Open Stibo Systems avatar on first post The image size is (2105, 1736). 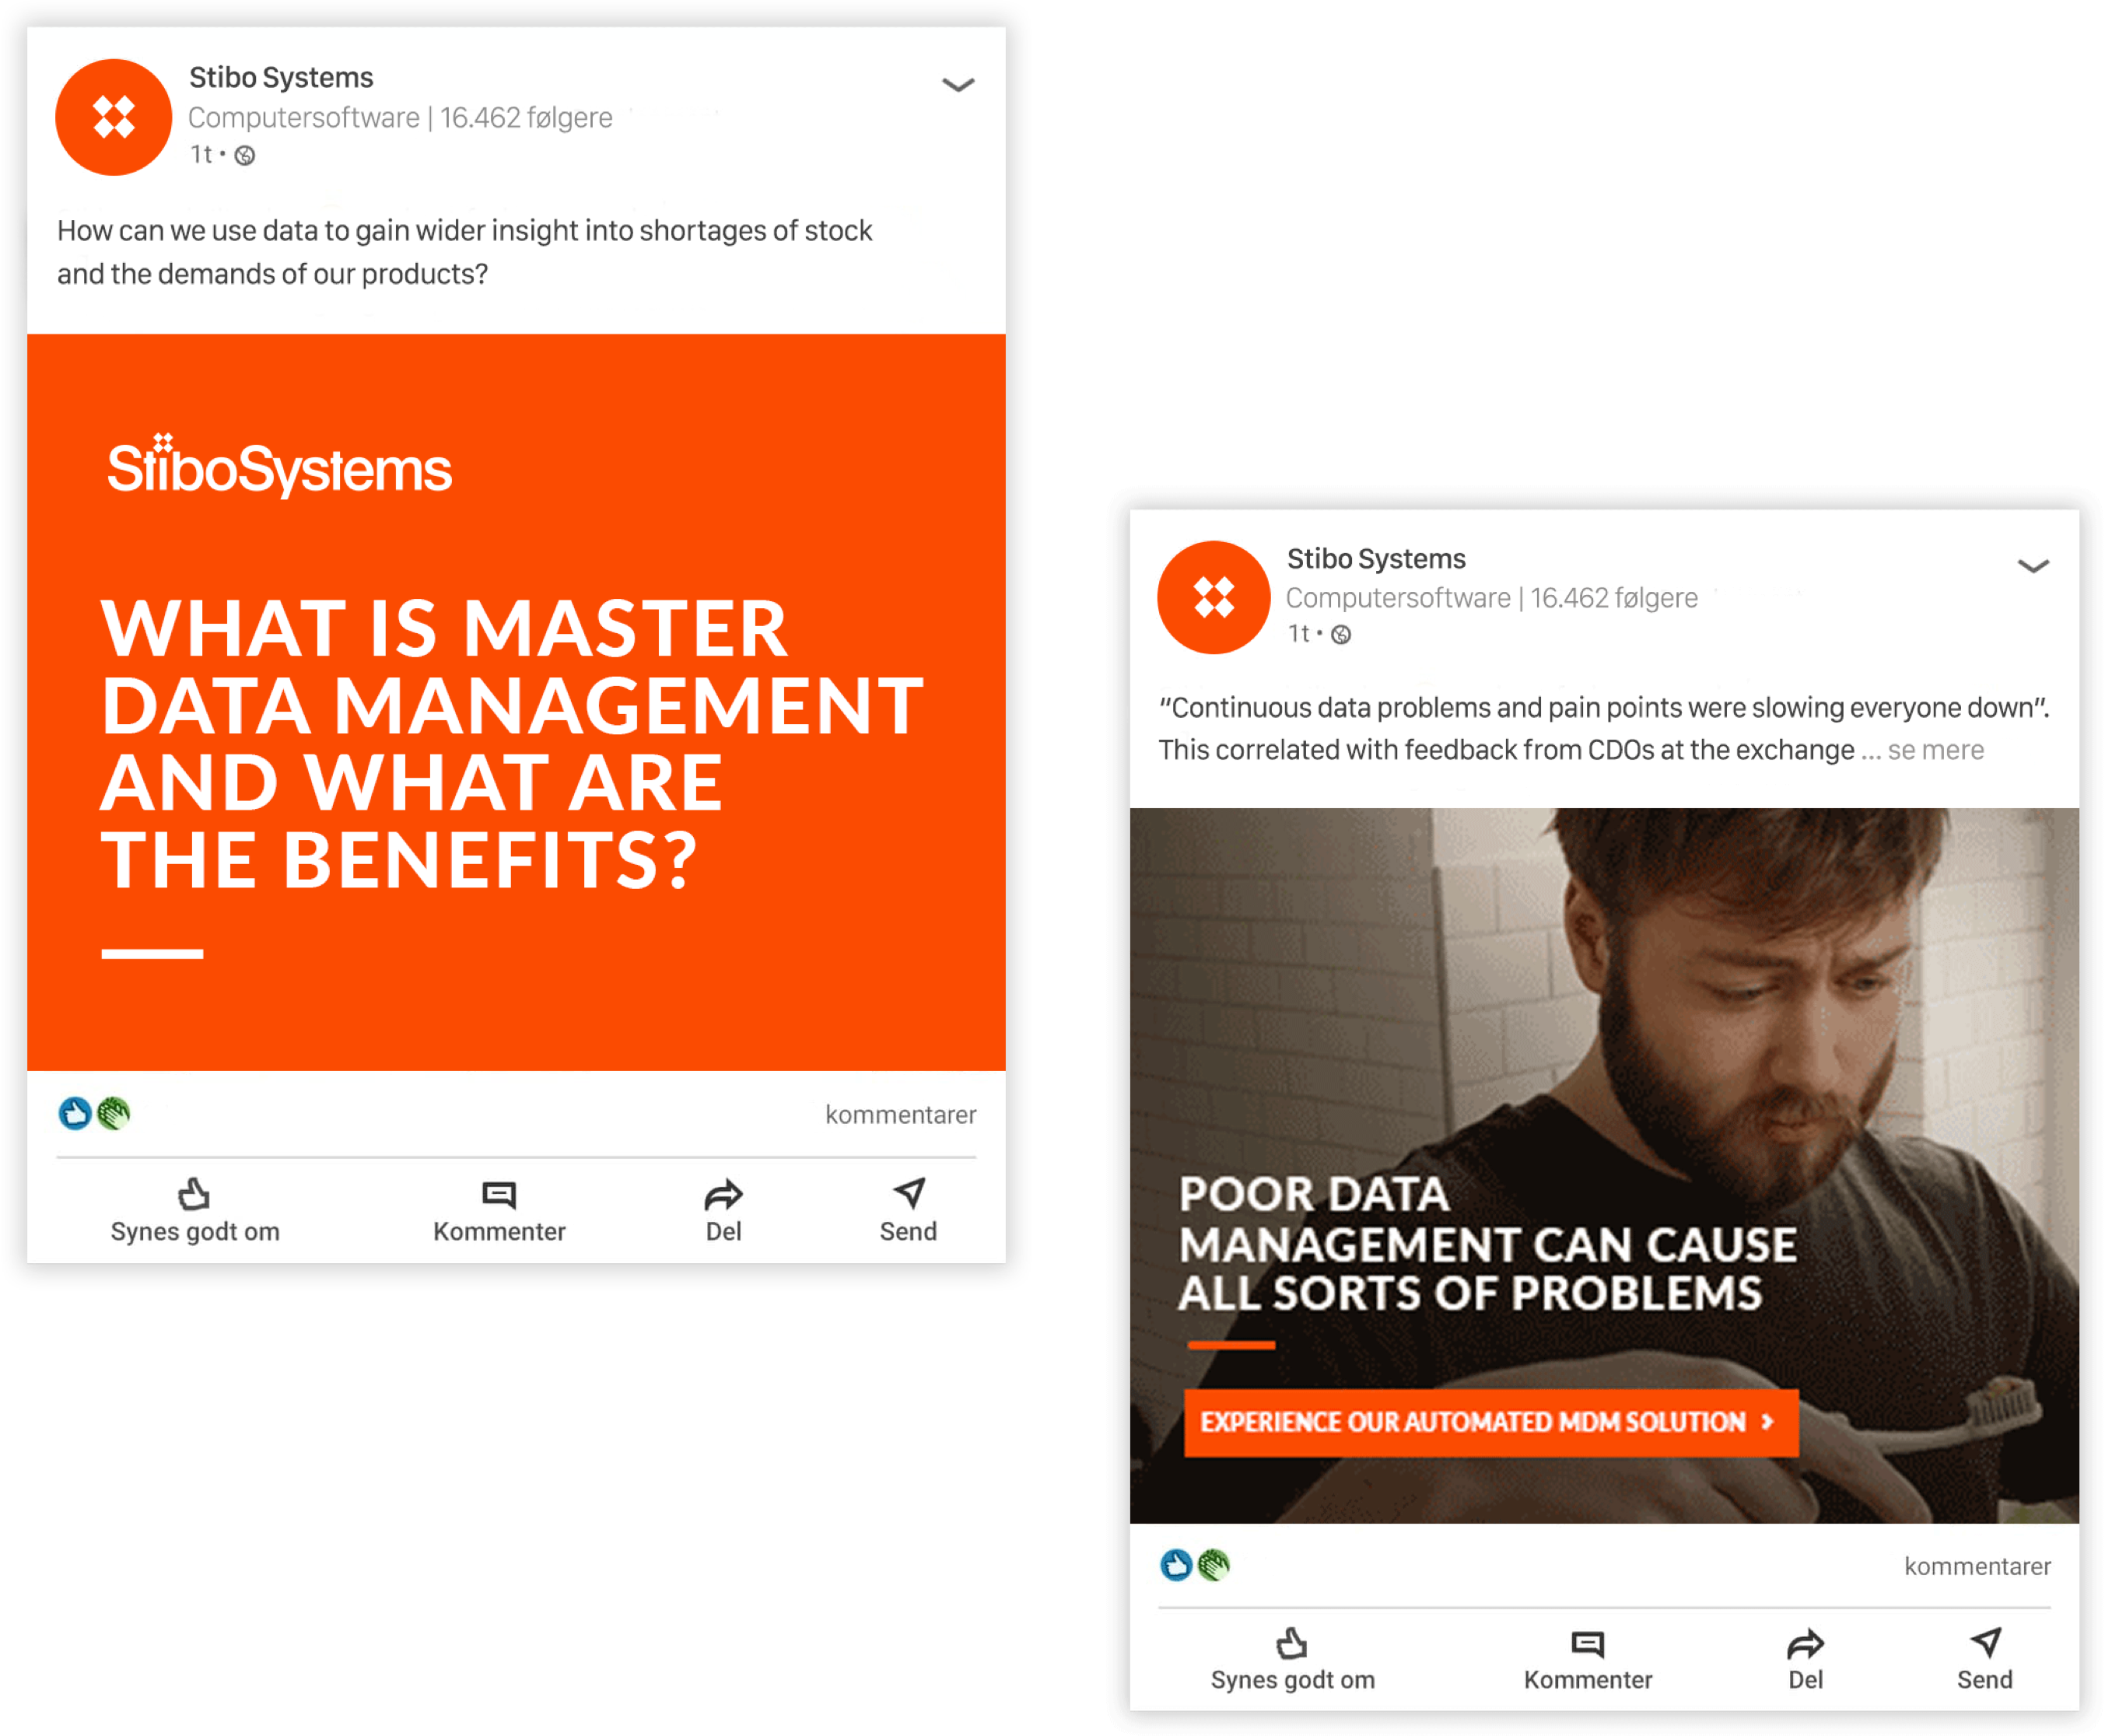113,117
